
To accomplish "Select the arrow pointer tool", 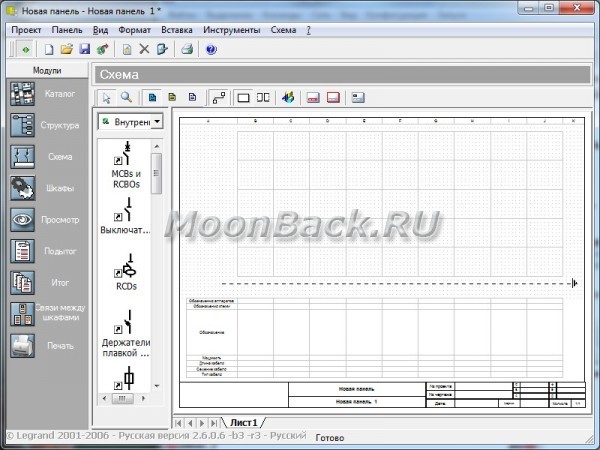I will [x=106, y=98].
